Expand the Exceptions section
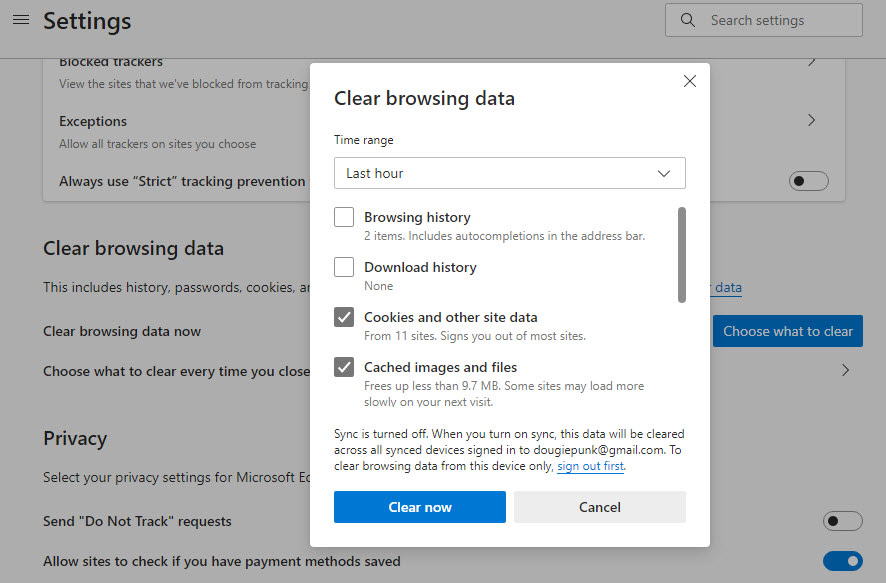 (812, 120)
